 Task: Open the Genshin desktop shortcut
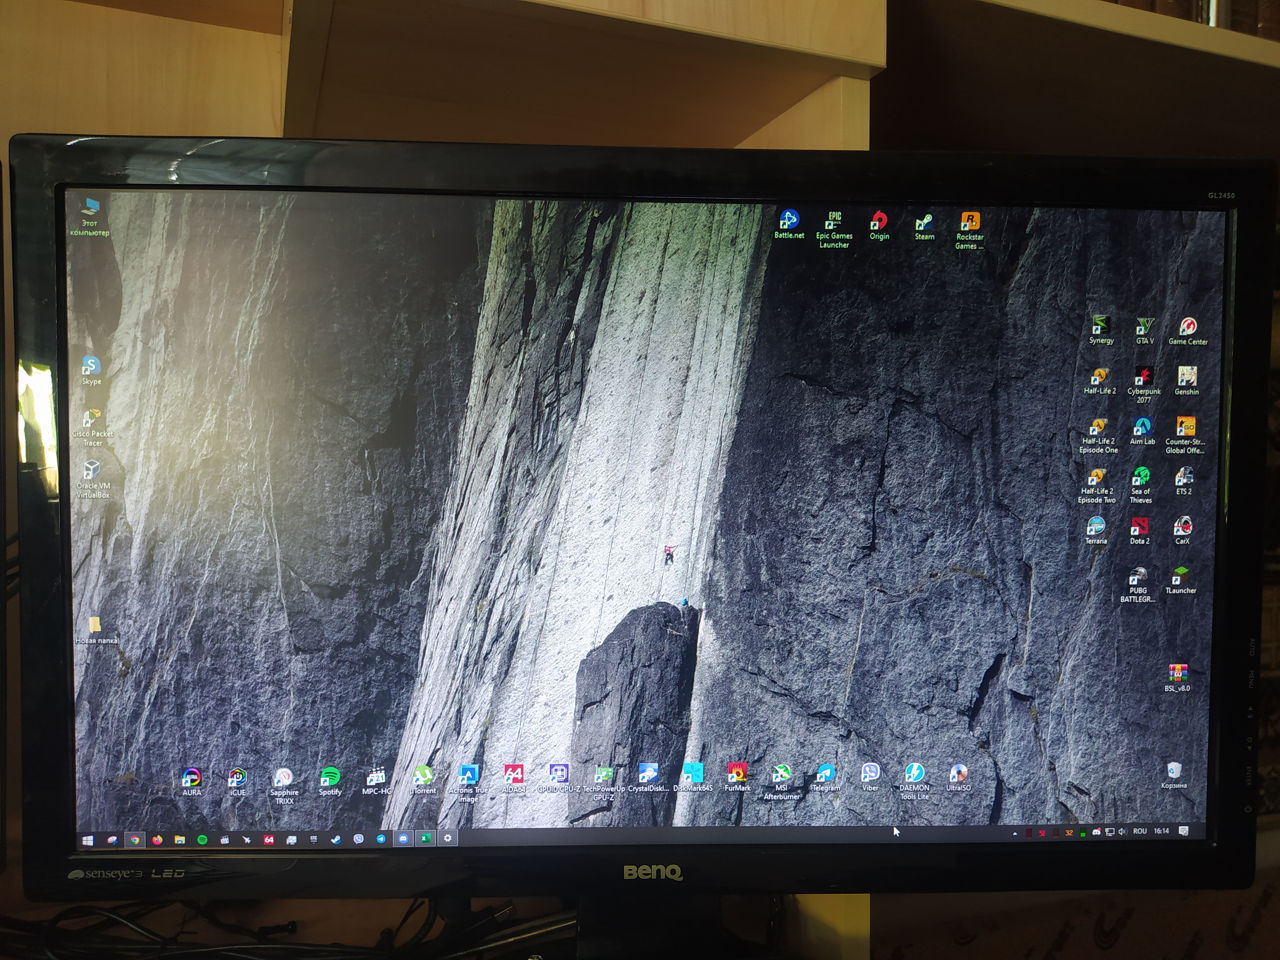coord(1187,381)
